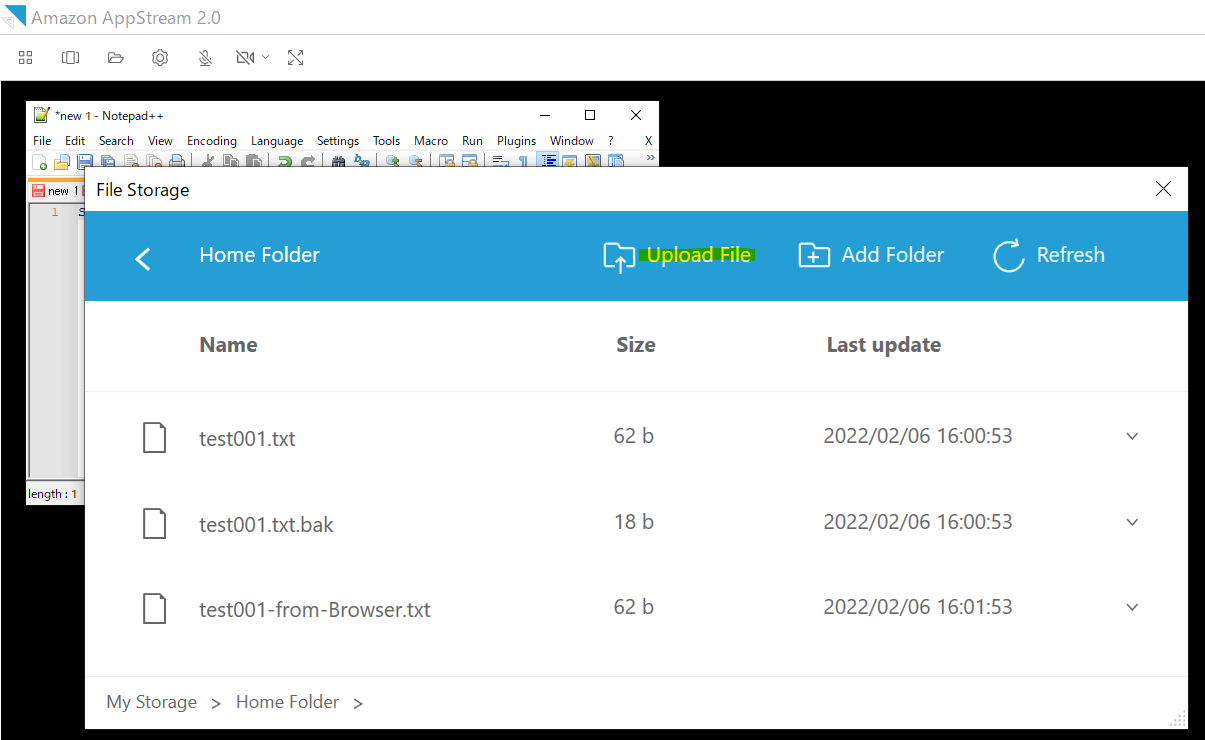This screenshot has width=1205, height=740.
Task: Click My Storage in the breadcrumb
Action: [151, 702]
